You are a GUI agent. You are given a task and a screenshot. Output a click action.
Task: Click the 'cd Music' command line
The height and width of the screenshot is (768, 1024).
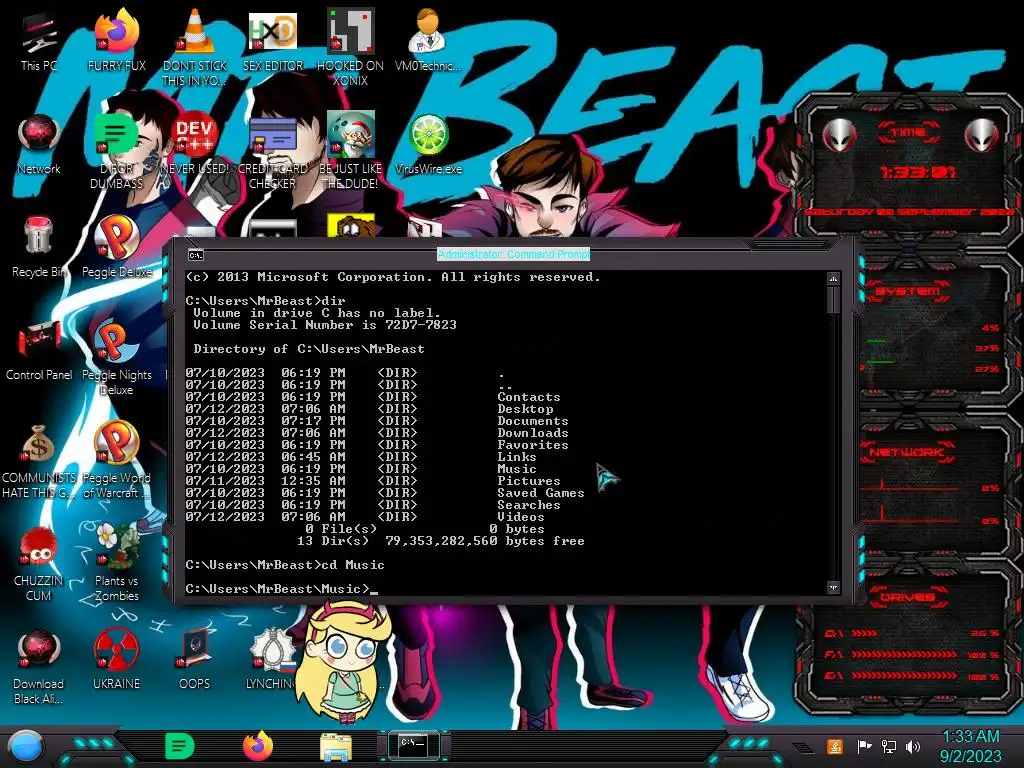pos(285,565)
